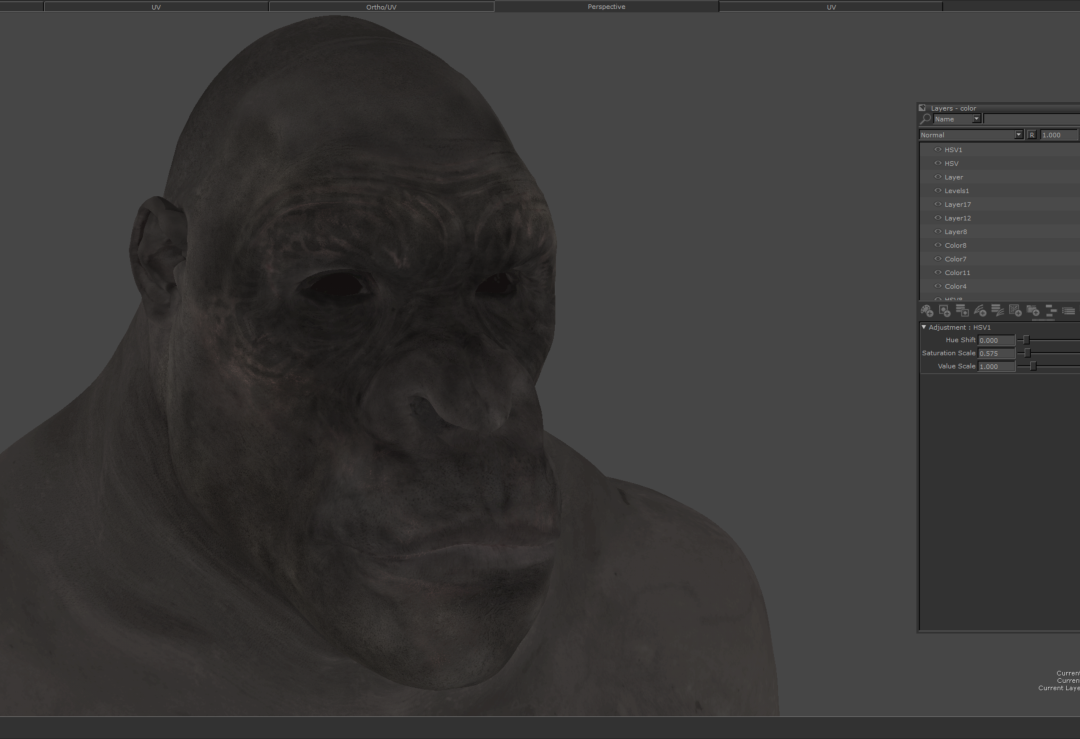Select the Layer17 layer name
Image resolution: width=1080 pixels, height=739 pixels.
pyautogui.click(x=957, y=205)
